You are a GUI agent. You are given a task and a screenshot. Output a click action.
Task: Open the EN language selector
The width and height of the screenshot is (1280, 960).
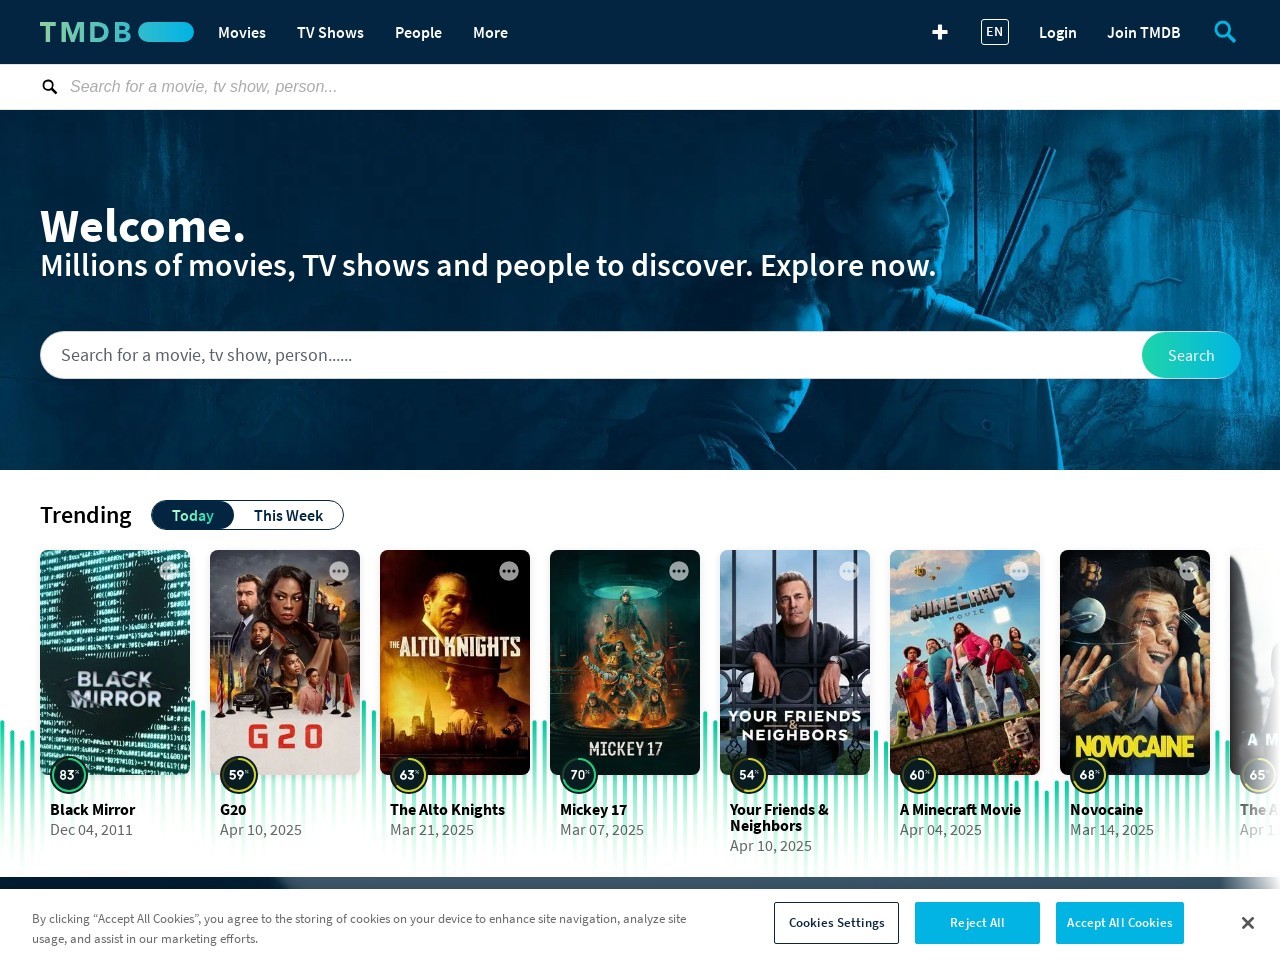pyautogui.click(x=995, y=32)
